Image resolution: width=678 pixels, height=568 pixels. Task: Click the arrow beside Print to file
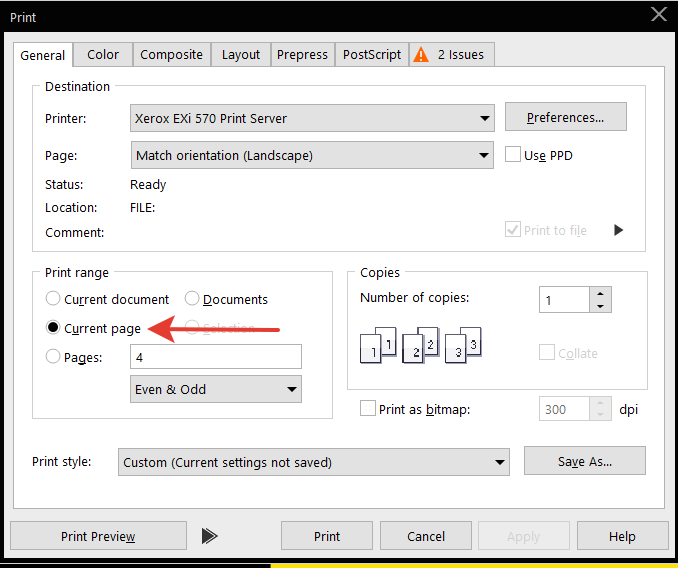[x=618, y=230]
